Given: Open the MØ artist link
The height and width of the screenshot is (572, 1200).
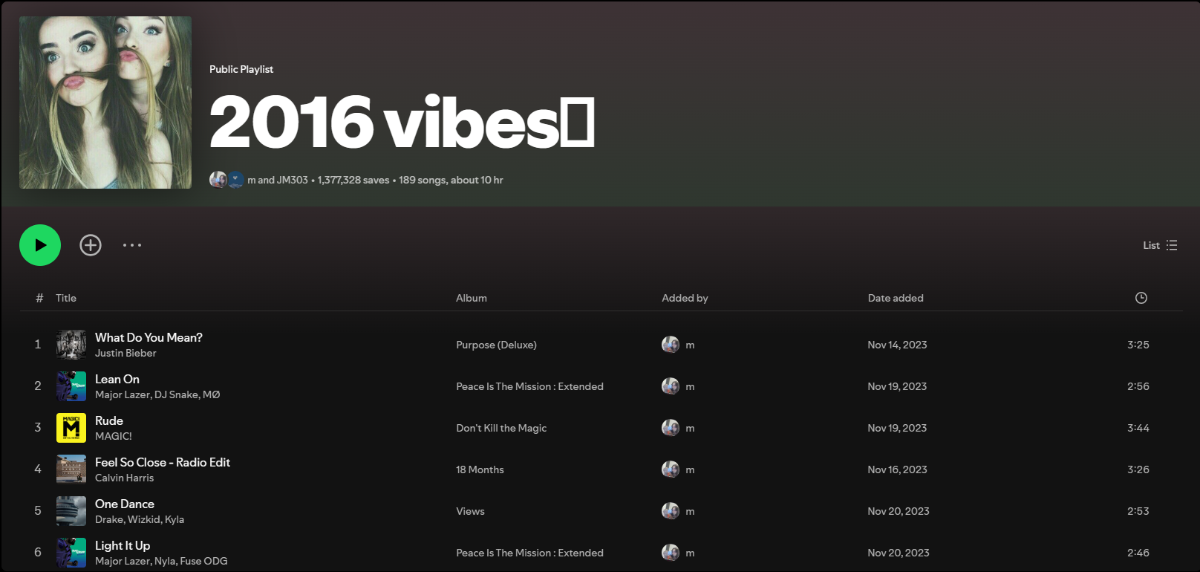Looking at the screenshot, I should (x=211, y=395).
